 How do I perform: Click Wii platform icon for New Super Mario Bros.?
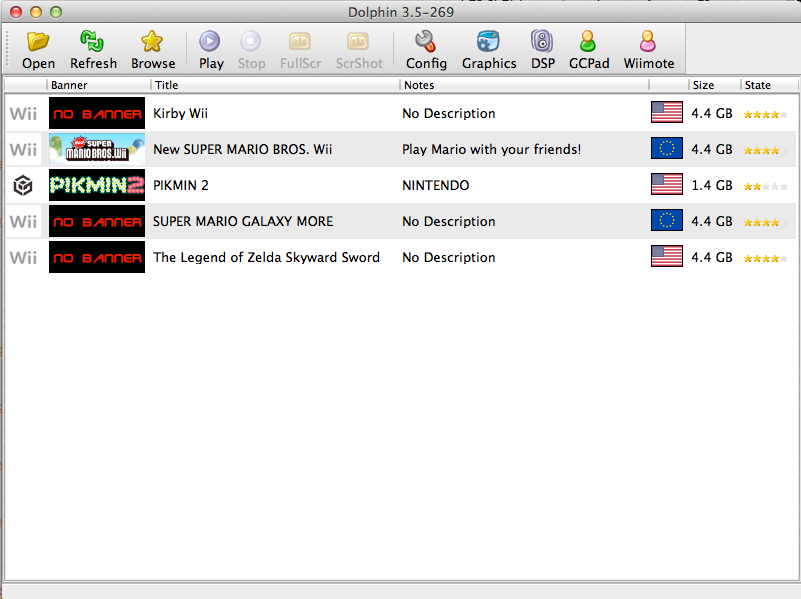pyautogui.click(x=23, y=149)
